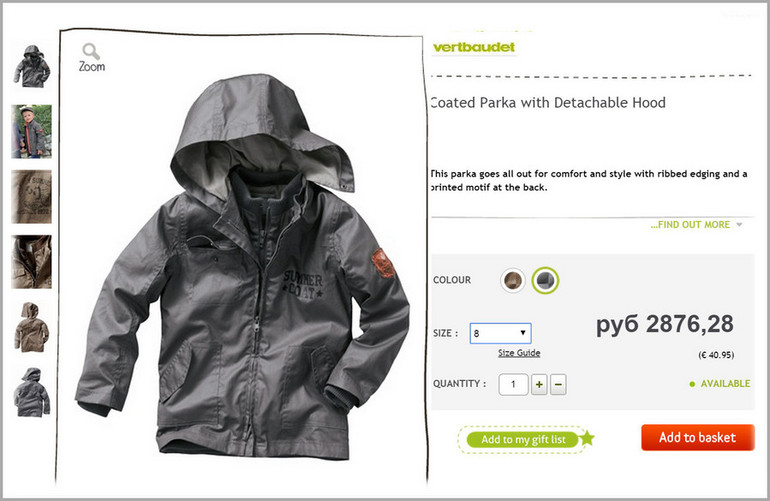The height and width of the screenshot is (501, 770).
Task: Increase quantity with the plus button
Action: point(539,384)
